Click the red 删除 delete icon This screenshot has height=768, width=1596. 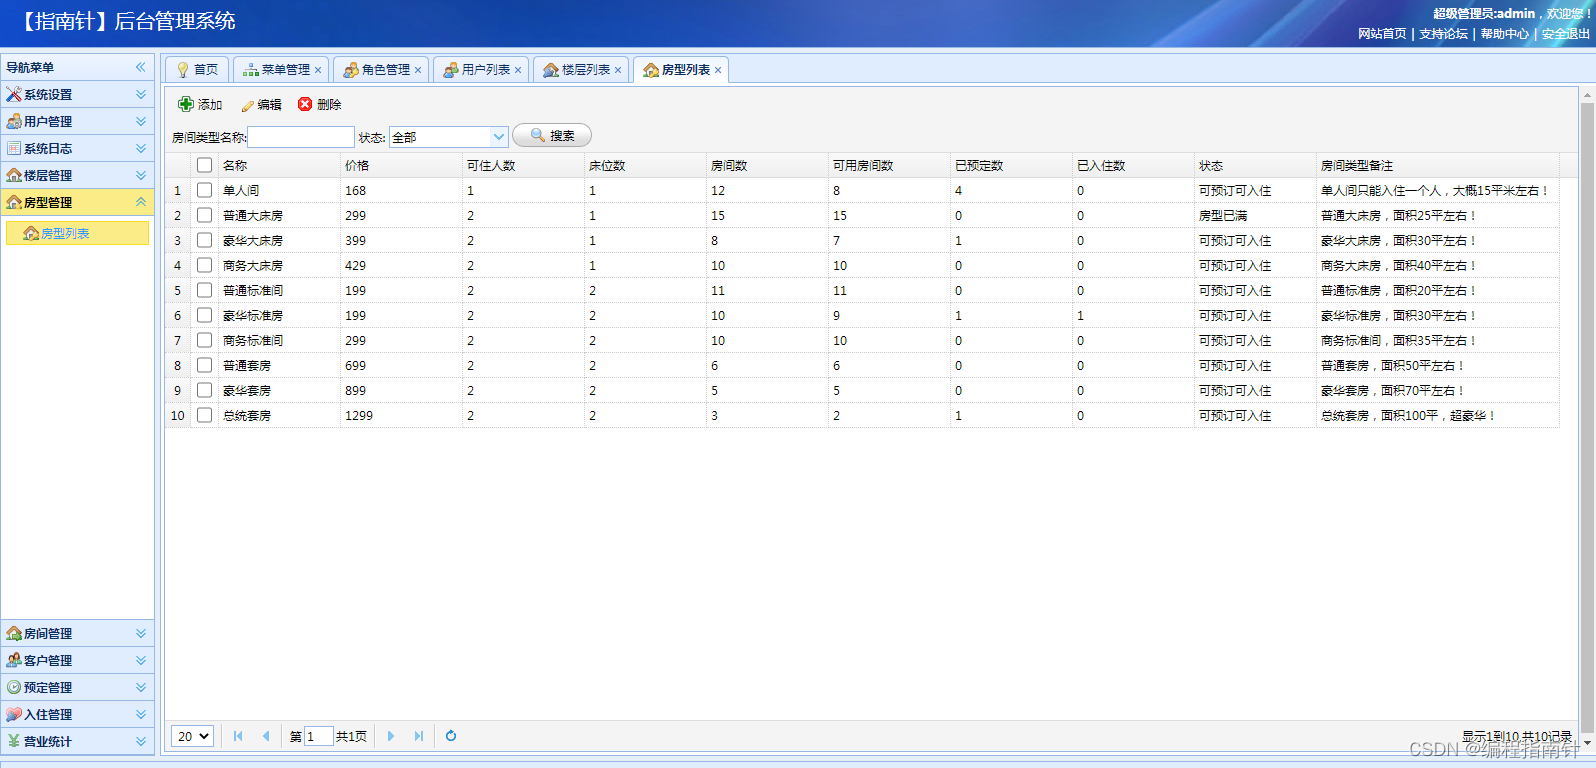[305, 104]
